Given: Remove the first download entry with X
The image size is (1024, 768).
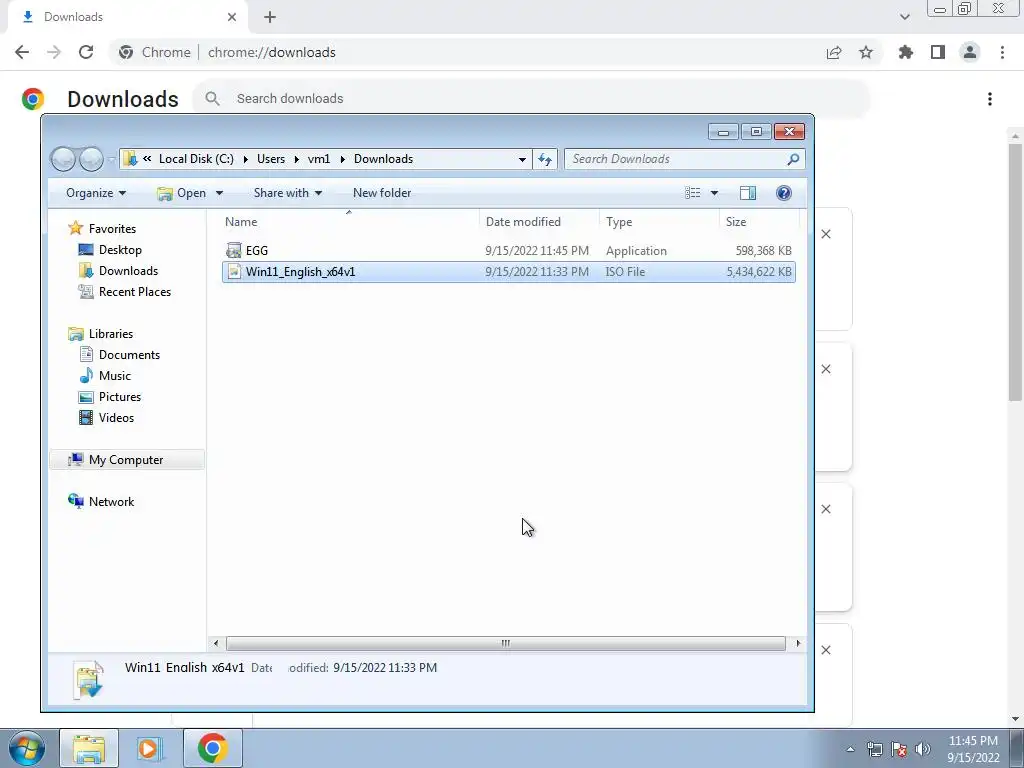Looking at the screenshot, I should 825,234.
